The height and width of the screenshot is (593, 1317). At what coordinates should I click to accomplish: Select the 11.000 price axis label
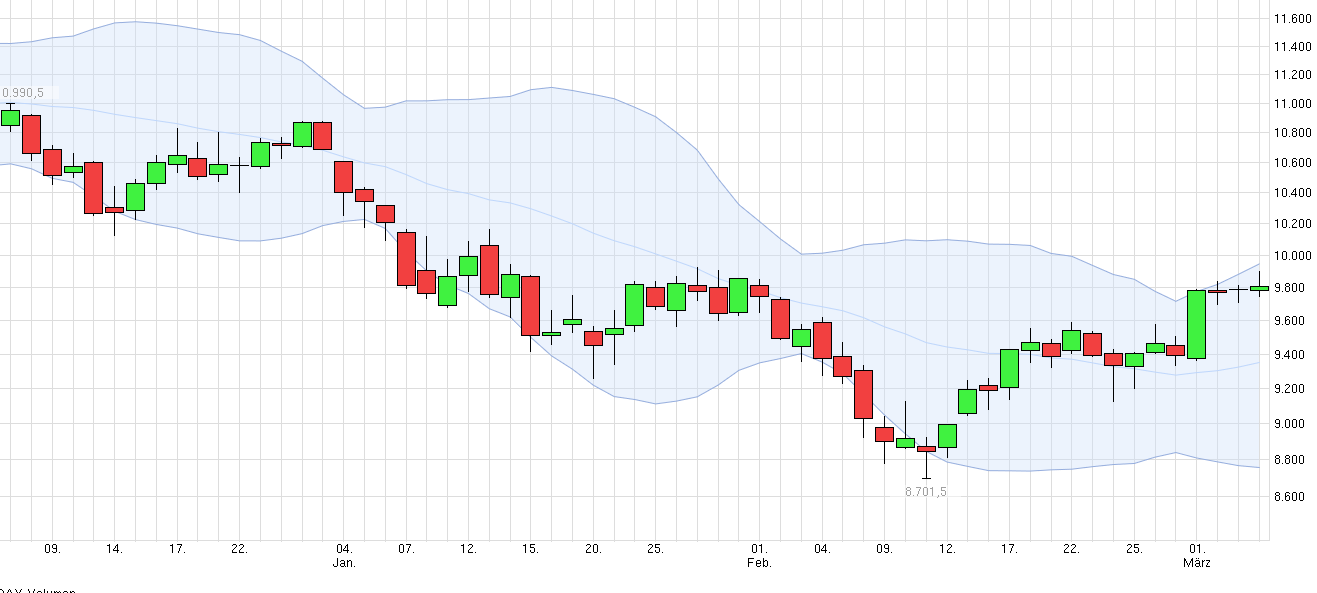pyautogui.click(x=1292, y=104)
